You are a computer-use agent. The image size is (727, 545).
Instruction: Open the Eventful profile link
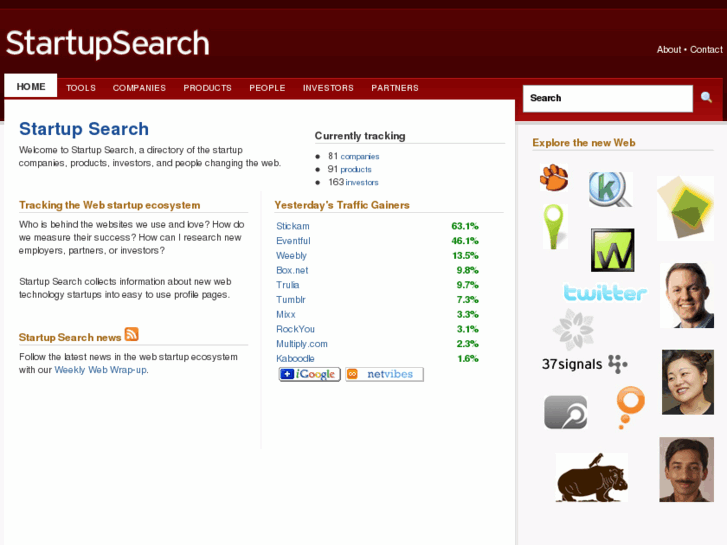click(x=293, y=241)
